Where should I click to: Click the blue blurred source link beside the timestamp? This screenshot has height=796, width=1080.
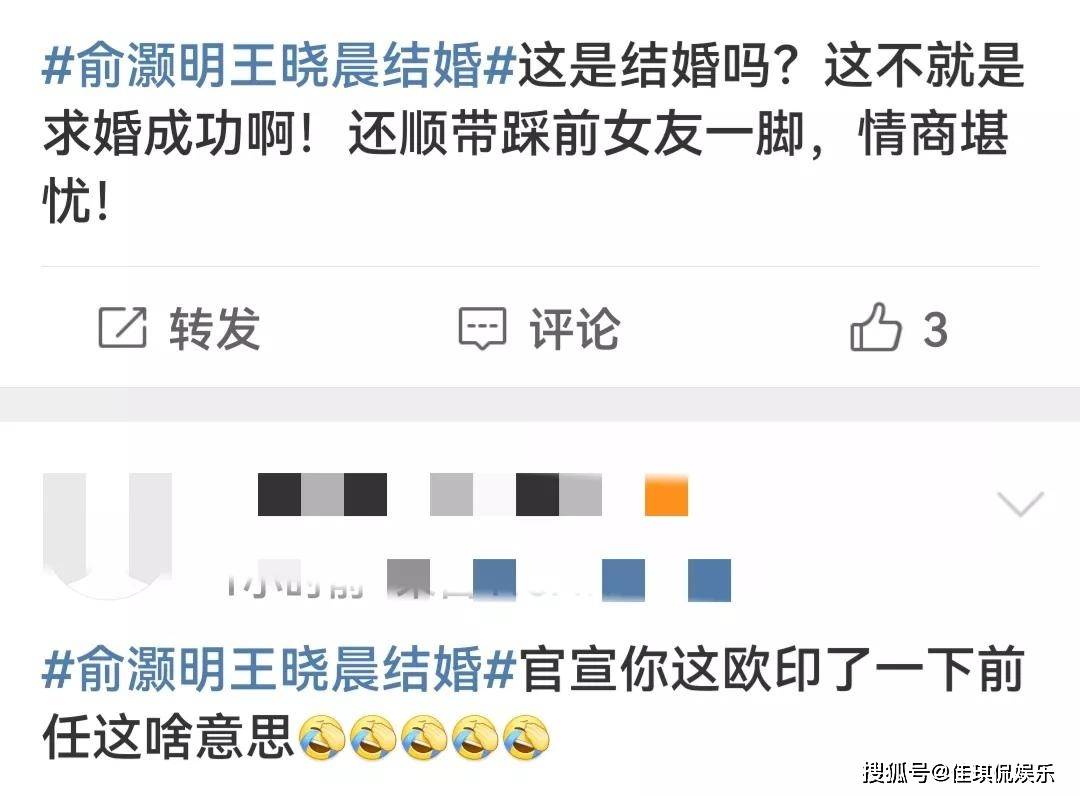(x=558, y=580)
